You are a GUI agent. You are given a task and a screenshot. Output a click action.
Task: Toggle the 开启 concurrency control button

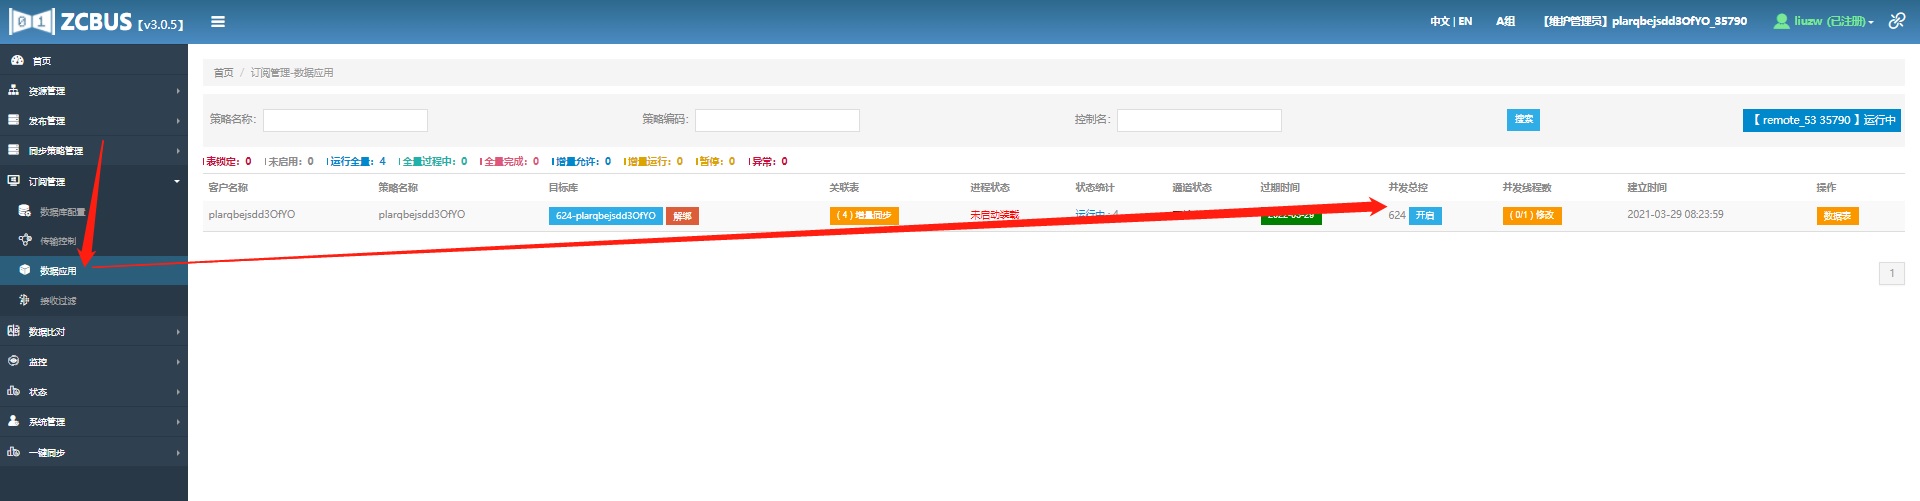coord(1425,216)
